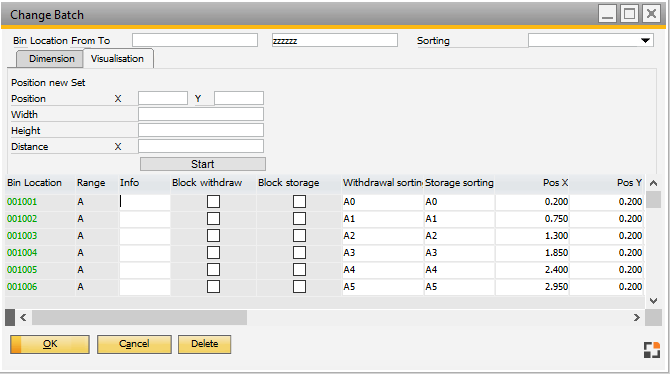Open bin location 001002 link
This screenshot has height=374, width=670.
[x=22, y=219]
